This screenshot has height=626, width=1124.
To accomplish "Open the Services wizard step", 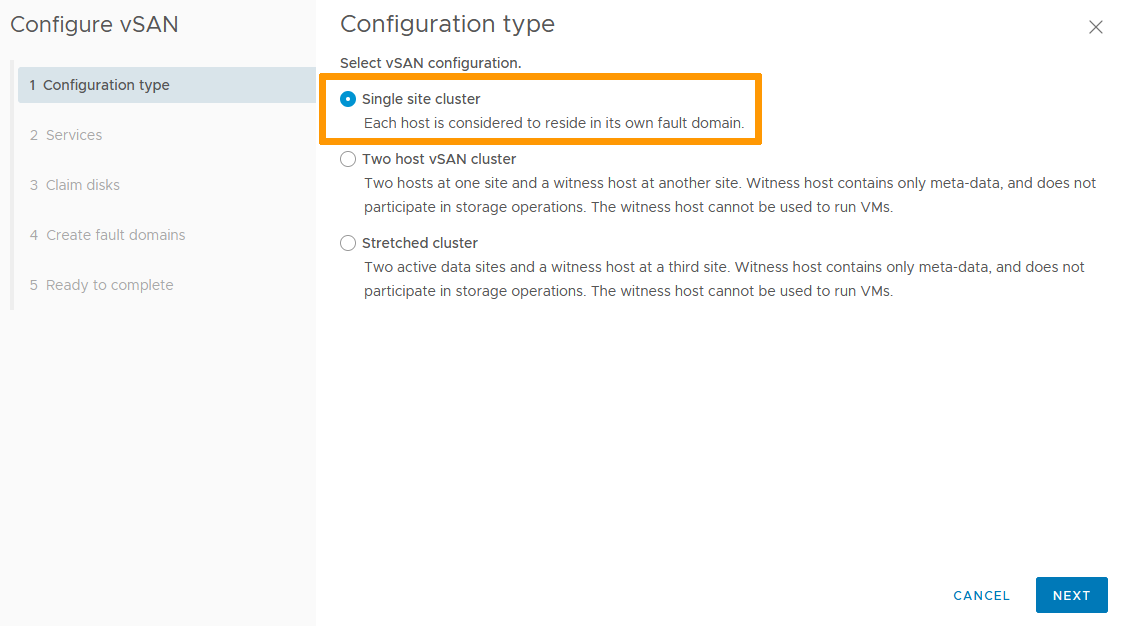I will 74,135.
